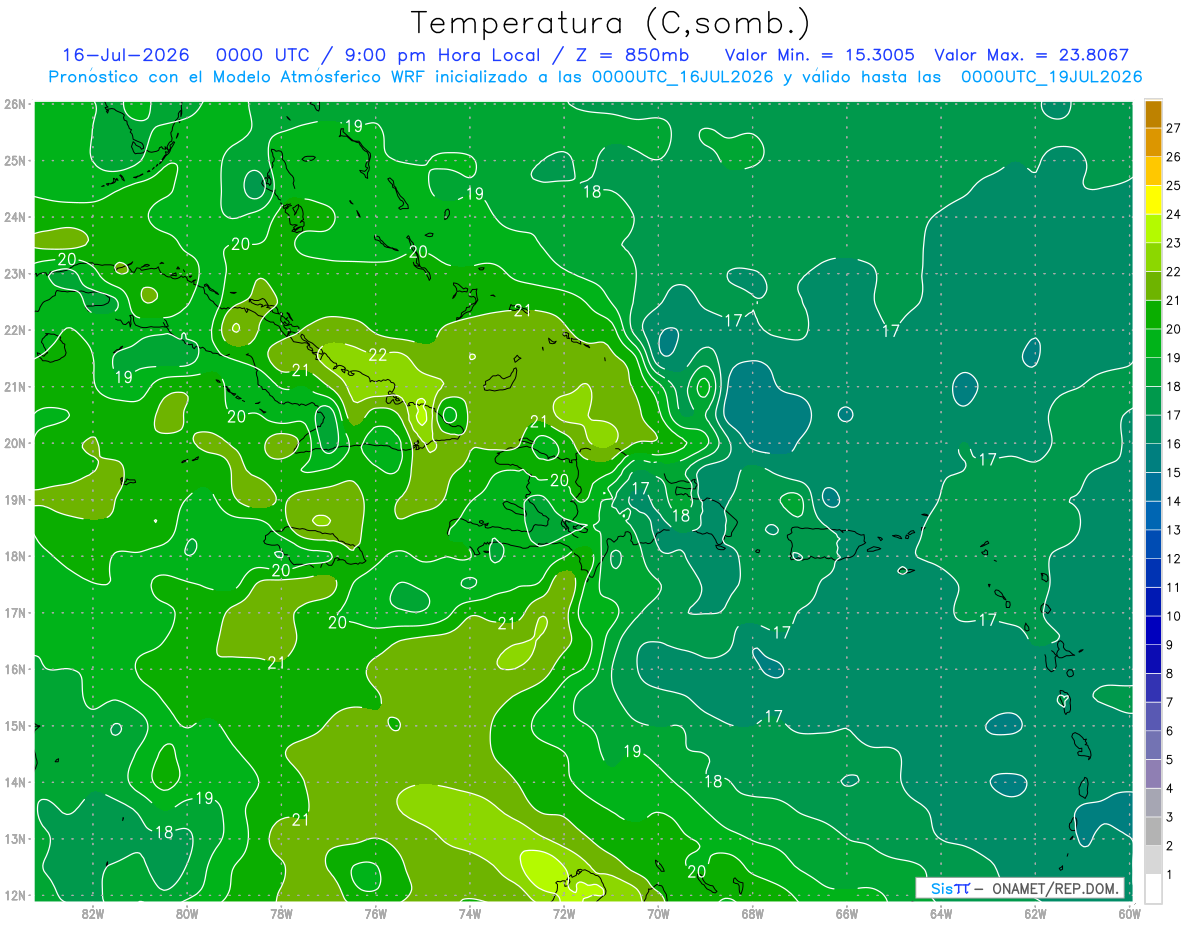Click longitude axis label '68W'
This screenshot has height=927, width=1200.
[752, 913]
